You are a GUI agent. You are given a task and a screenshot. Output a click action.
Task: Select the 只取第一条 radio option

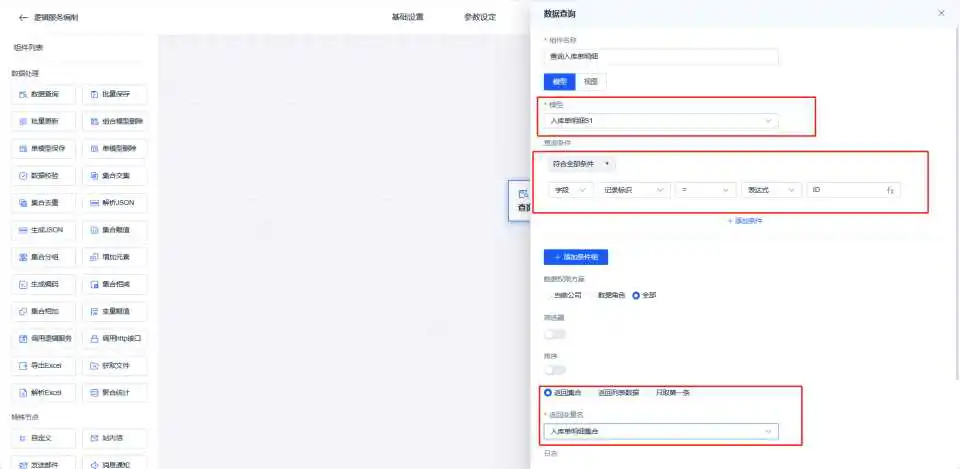click(x=669, y=392)
